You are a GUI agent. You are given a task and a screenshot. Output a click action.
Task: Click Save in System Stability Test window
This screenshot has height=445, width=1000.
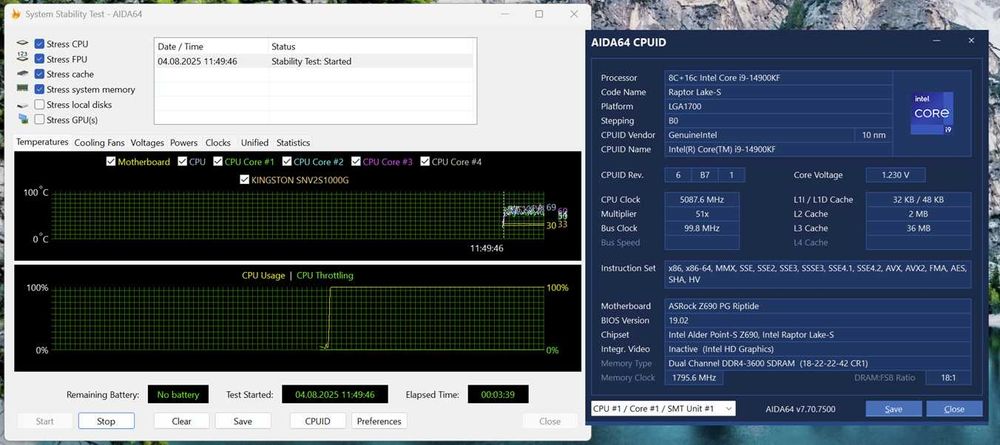[x=243, y=421]
